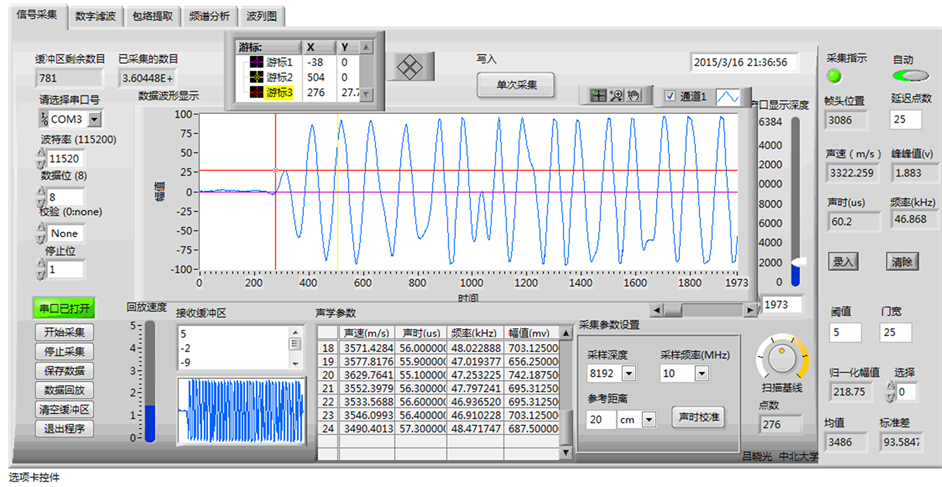Image resolution: width=942 pixels, height=487 pixels.
Task: Switch to the 频谱分析 tab
Action: coord(209,17)
